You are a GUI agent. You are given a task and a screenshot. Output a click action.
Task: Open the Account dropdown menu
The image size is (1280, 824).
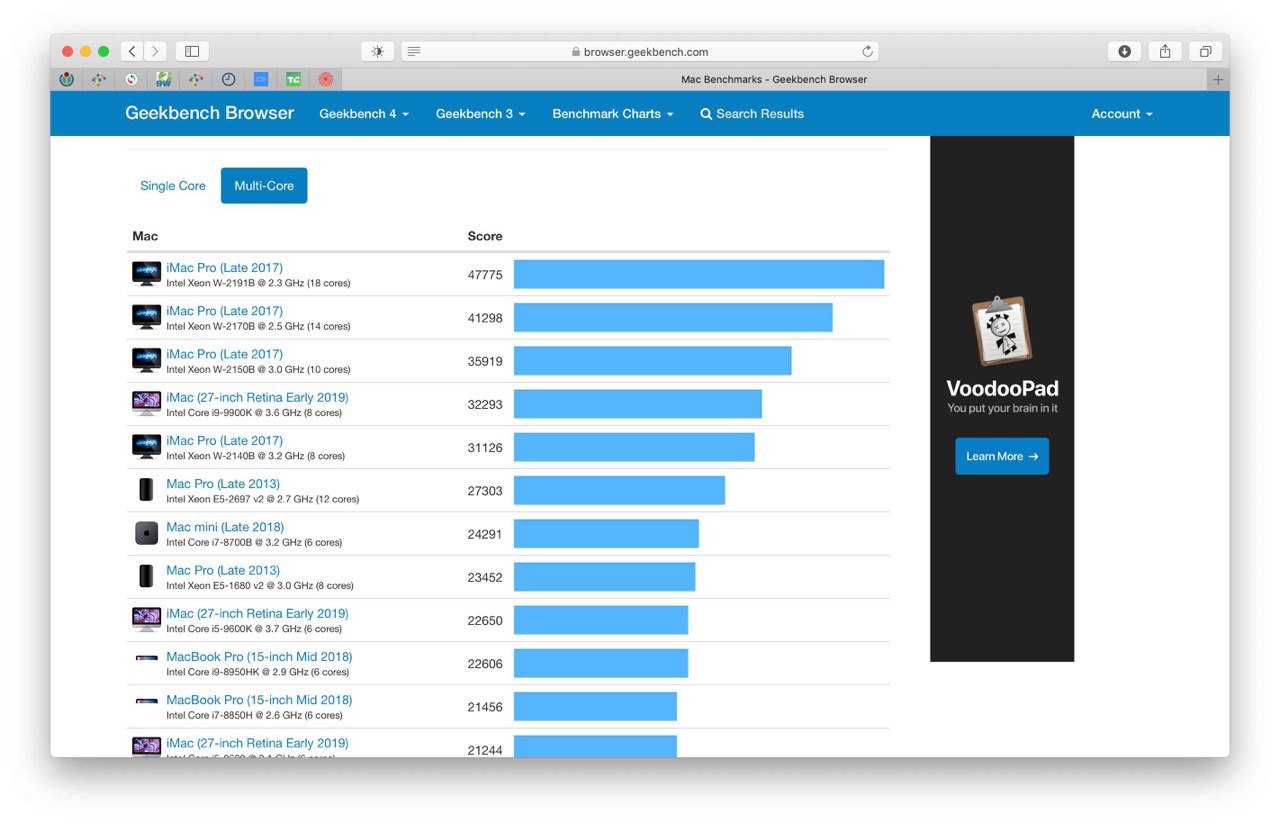coord(1120,113)
